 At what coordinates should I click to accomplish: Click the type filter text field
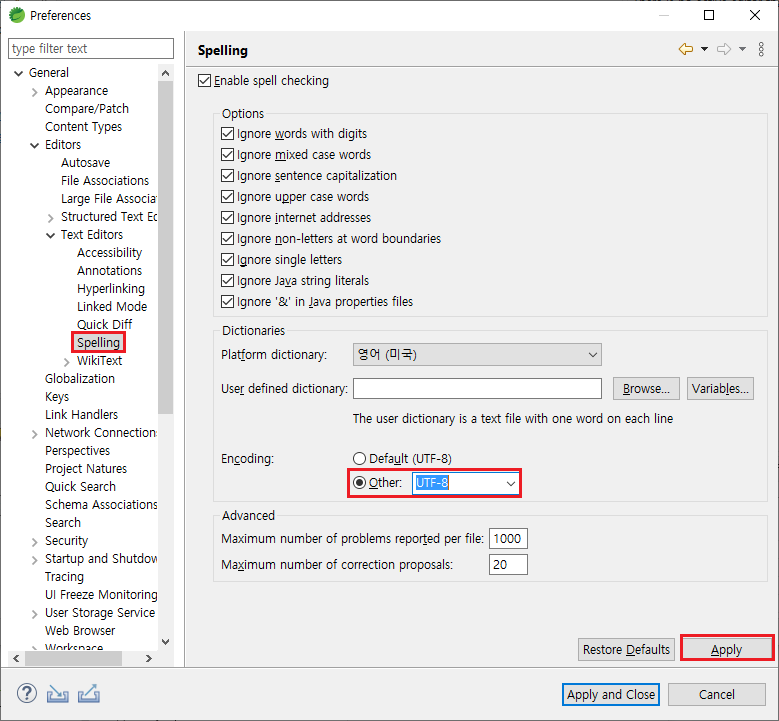pyautogui.click(x=91, y=49)
